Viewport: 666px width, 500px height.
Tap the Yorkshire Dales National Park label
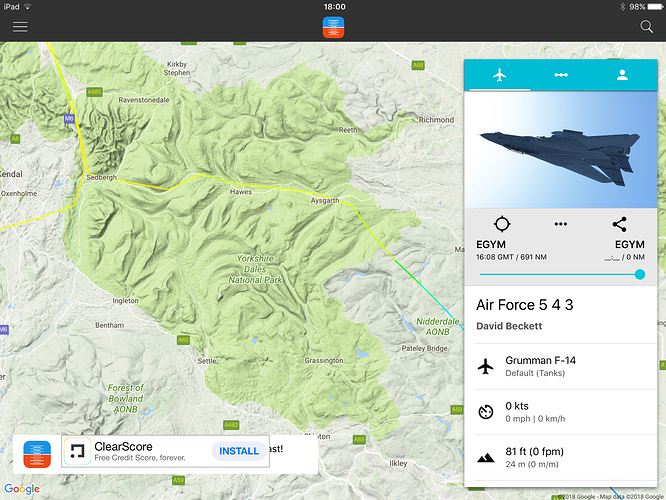click(x=255, y=269)
